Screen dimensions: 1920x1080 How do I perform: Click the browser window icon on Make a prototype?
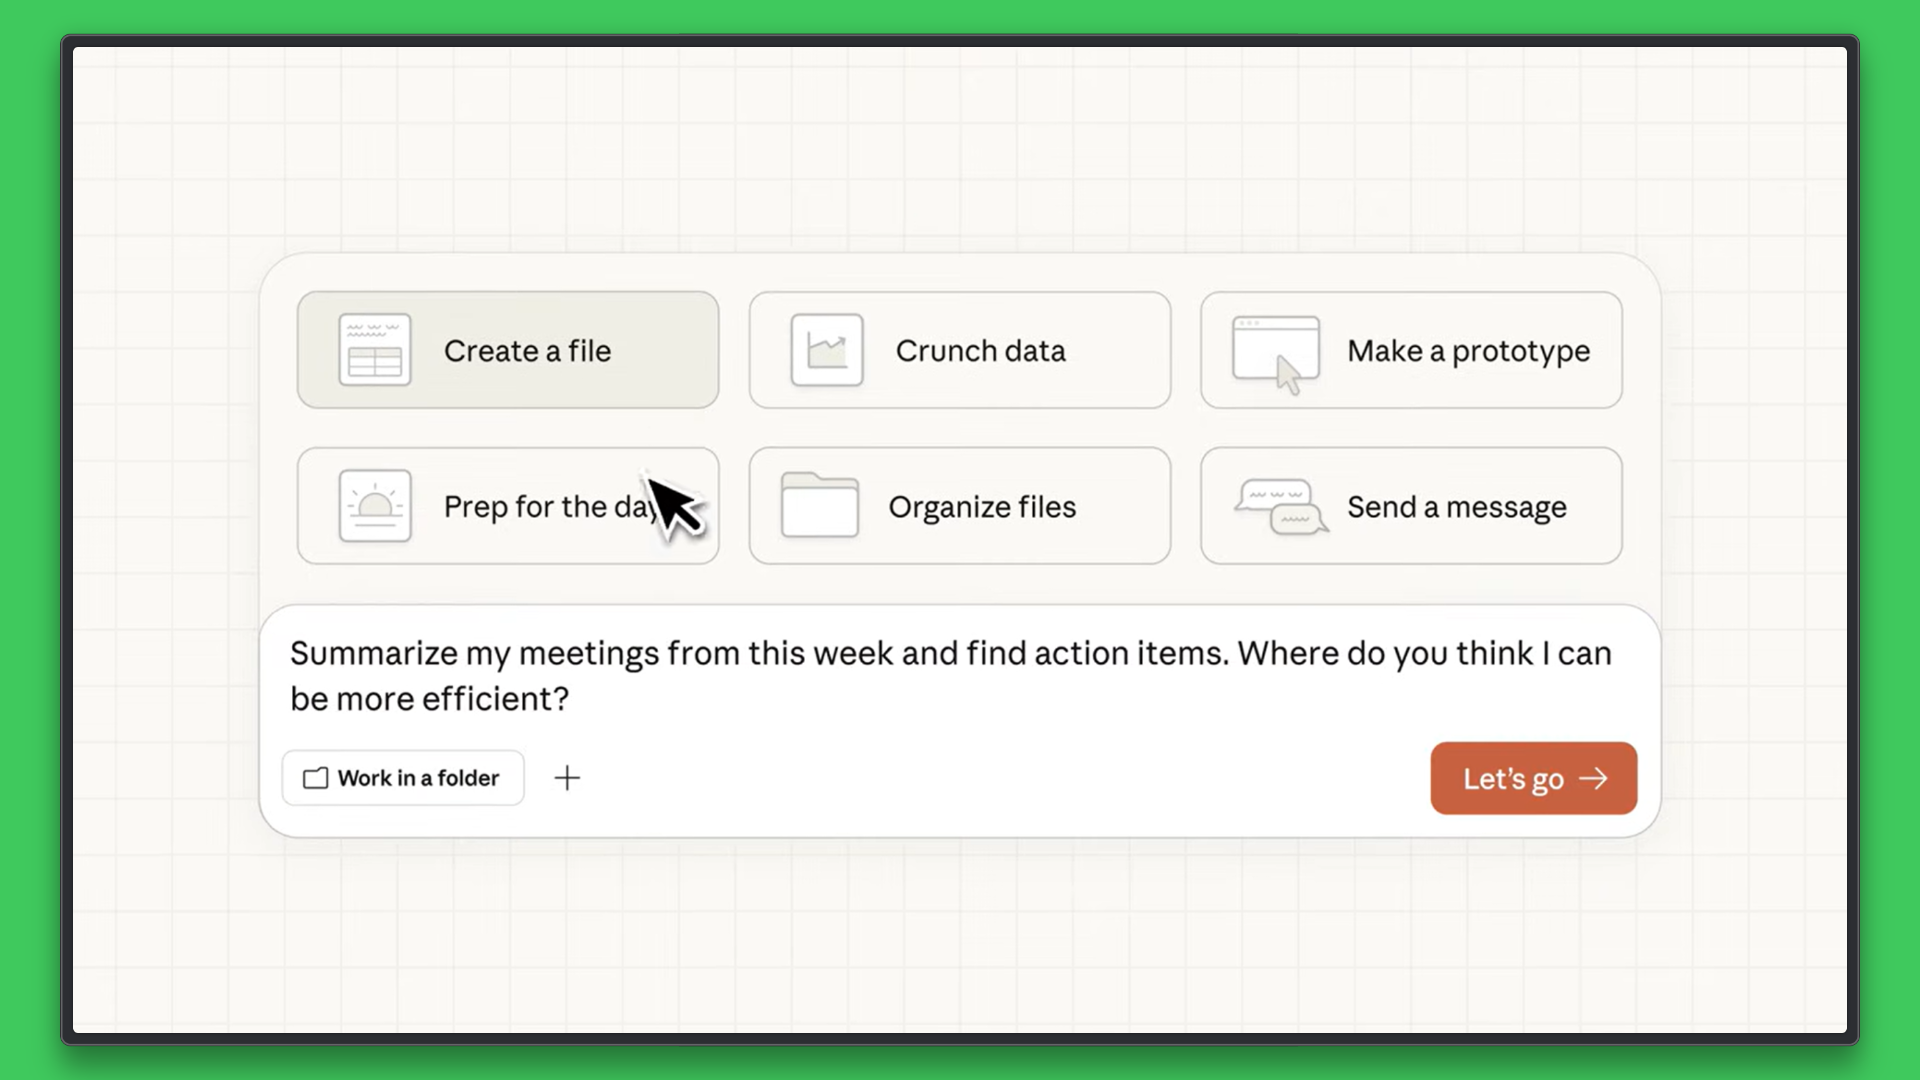click(1276, 352)
